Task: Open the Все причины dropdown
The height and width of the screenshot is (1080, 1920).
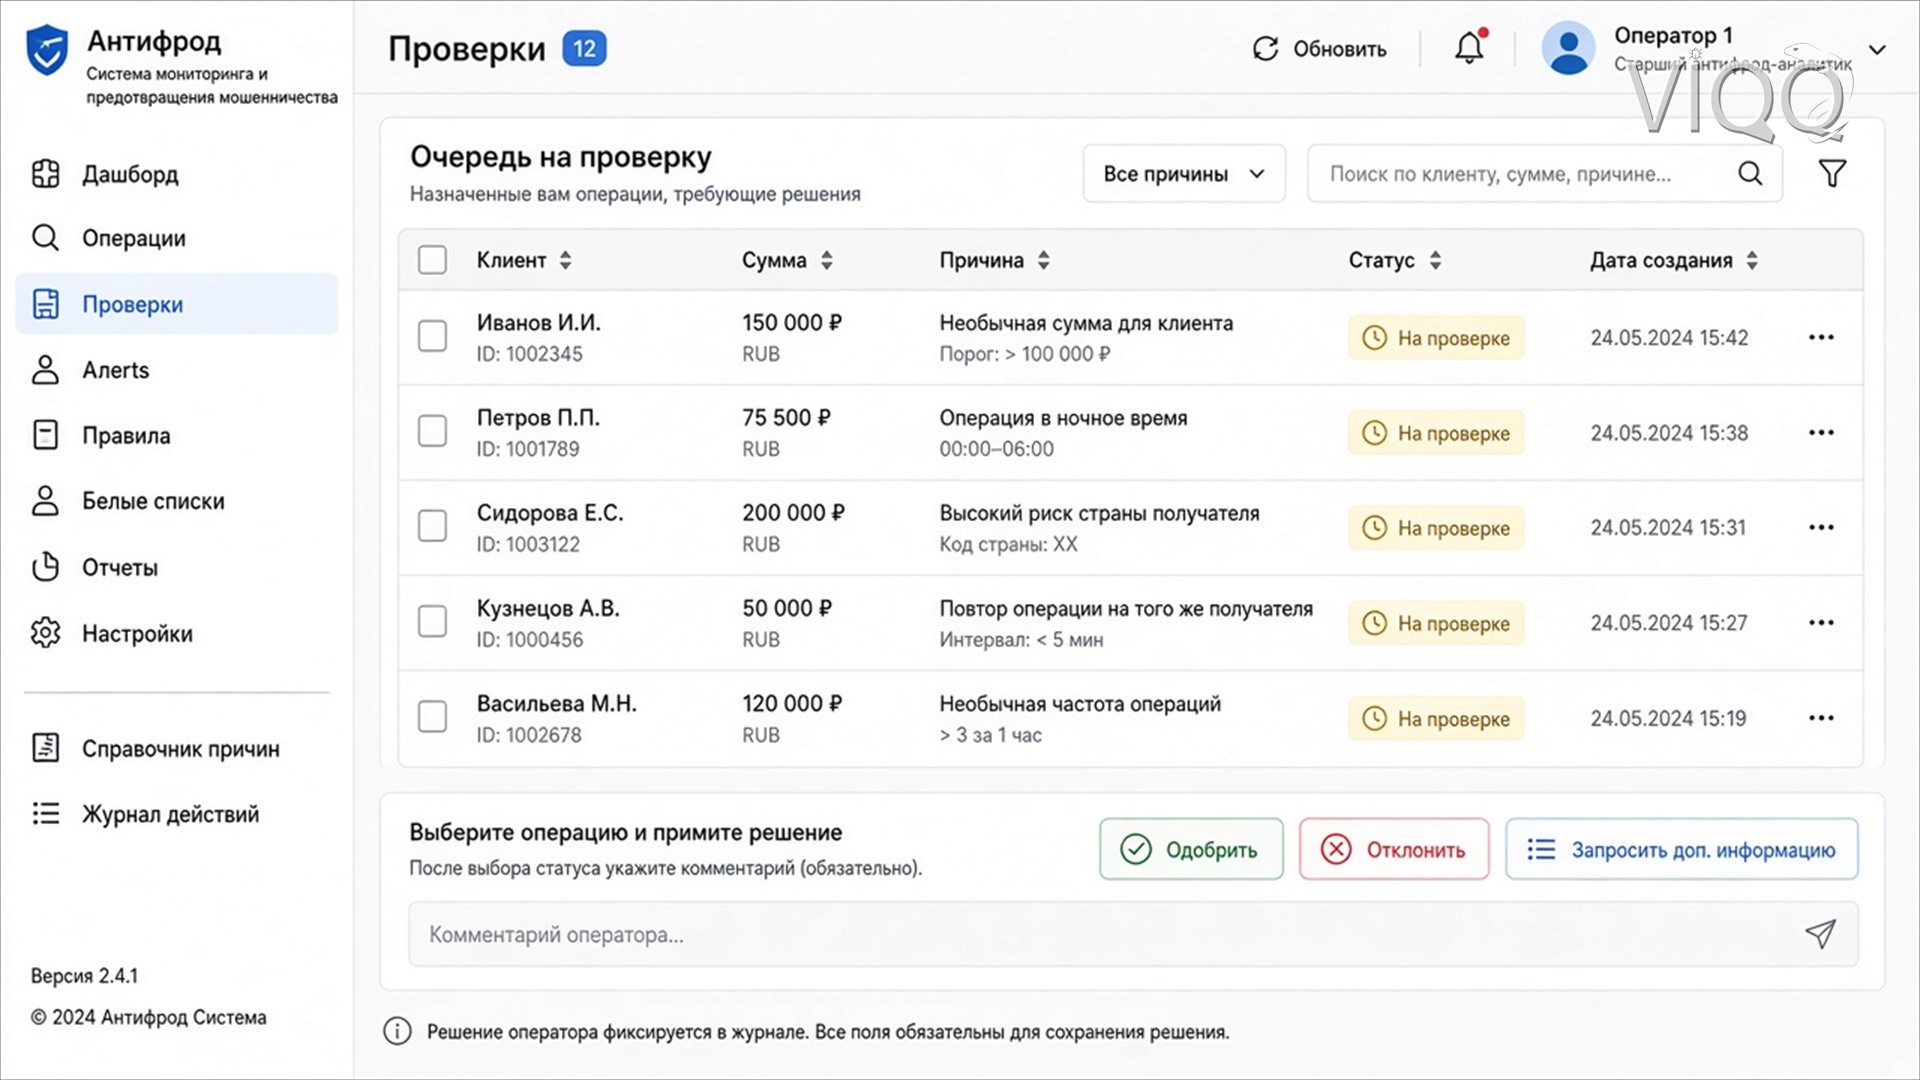Action: 1184,174
